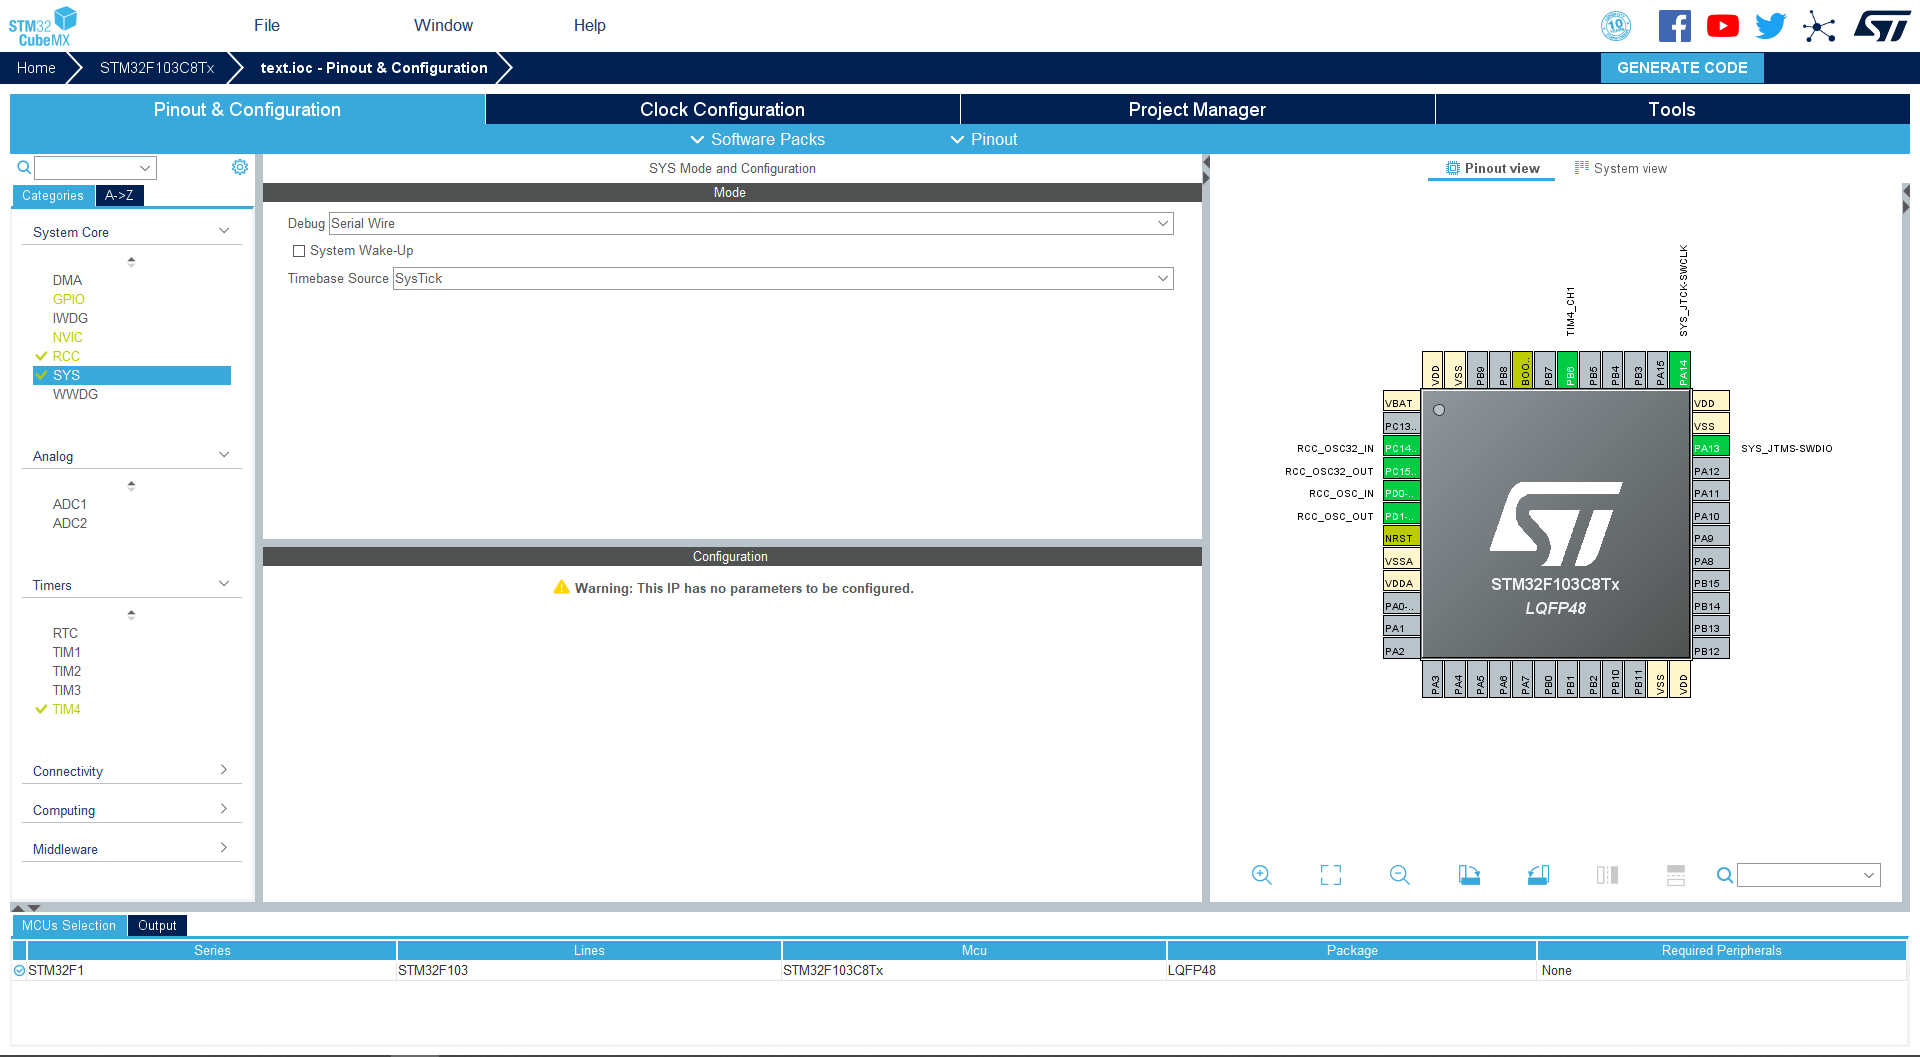Collapse the Analog category
Image resolution: width=1920 pixels, height=1057 pixels.
224,455
